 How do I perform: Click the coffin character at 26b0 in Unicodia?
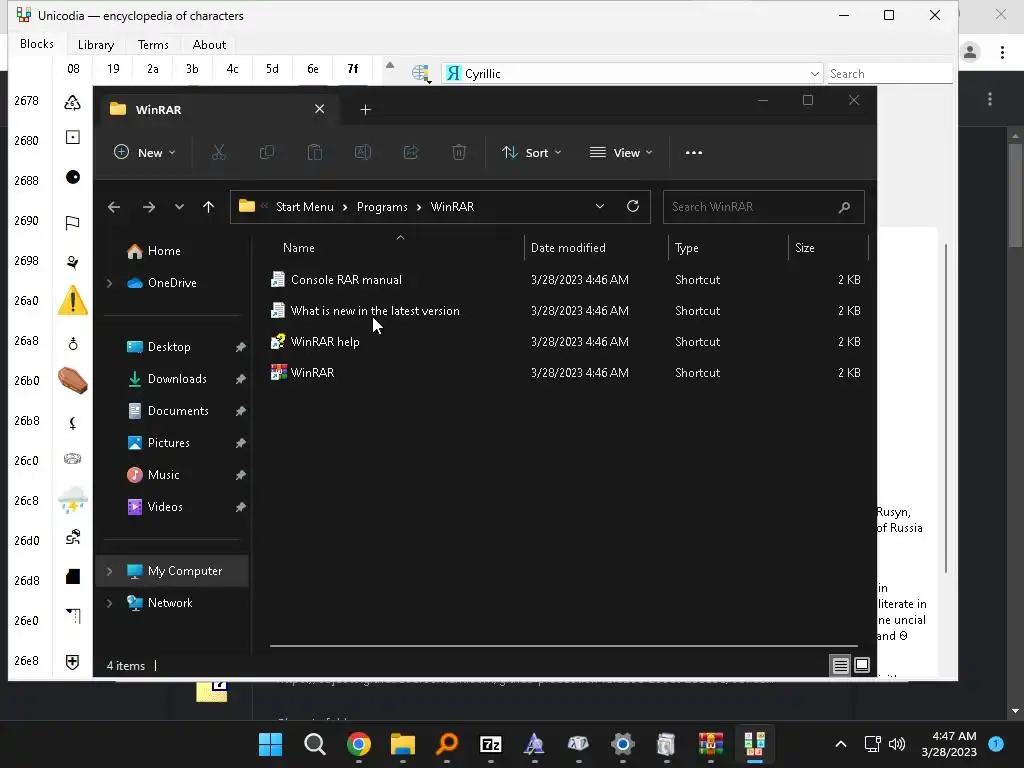pyautogui.click(x=72, y=381)
